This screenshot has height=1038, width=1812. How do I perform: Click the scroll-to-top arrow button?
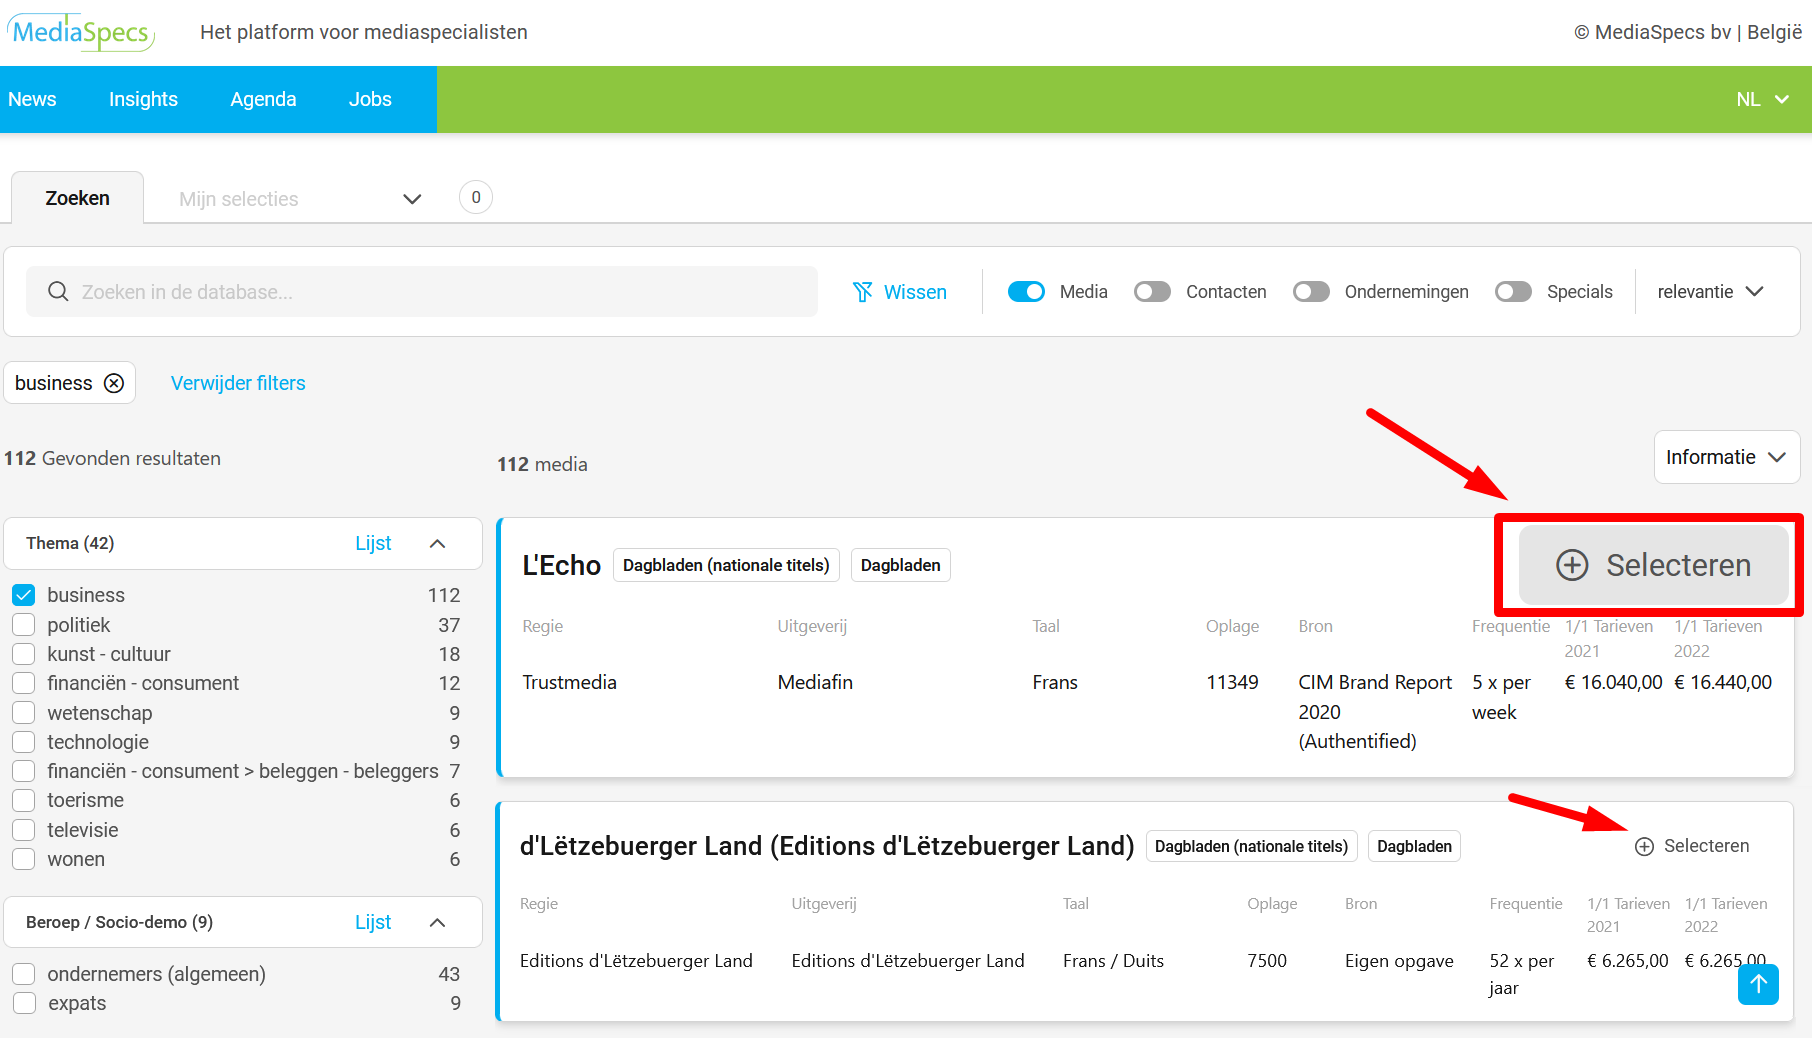(x=1758, y=984)
